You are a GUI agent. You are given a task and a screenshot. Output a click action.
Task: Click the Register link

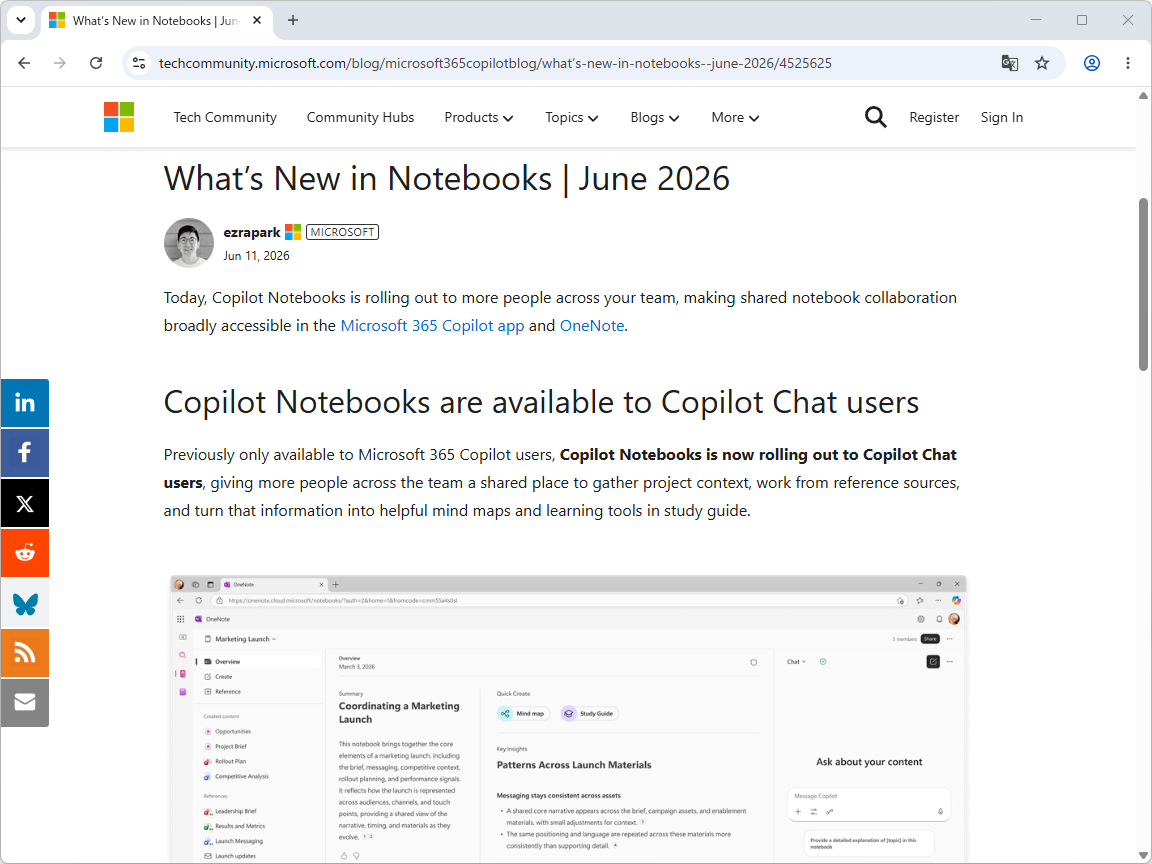tap(934, 118)
